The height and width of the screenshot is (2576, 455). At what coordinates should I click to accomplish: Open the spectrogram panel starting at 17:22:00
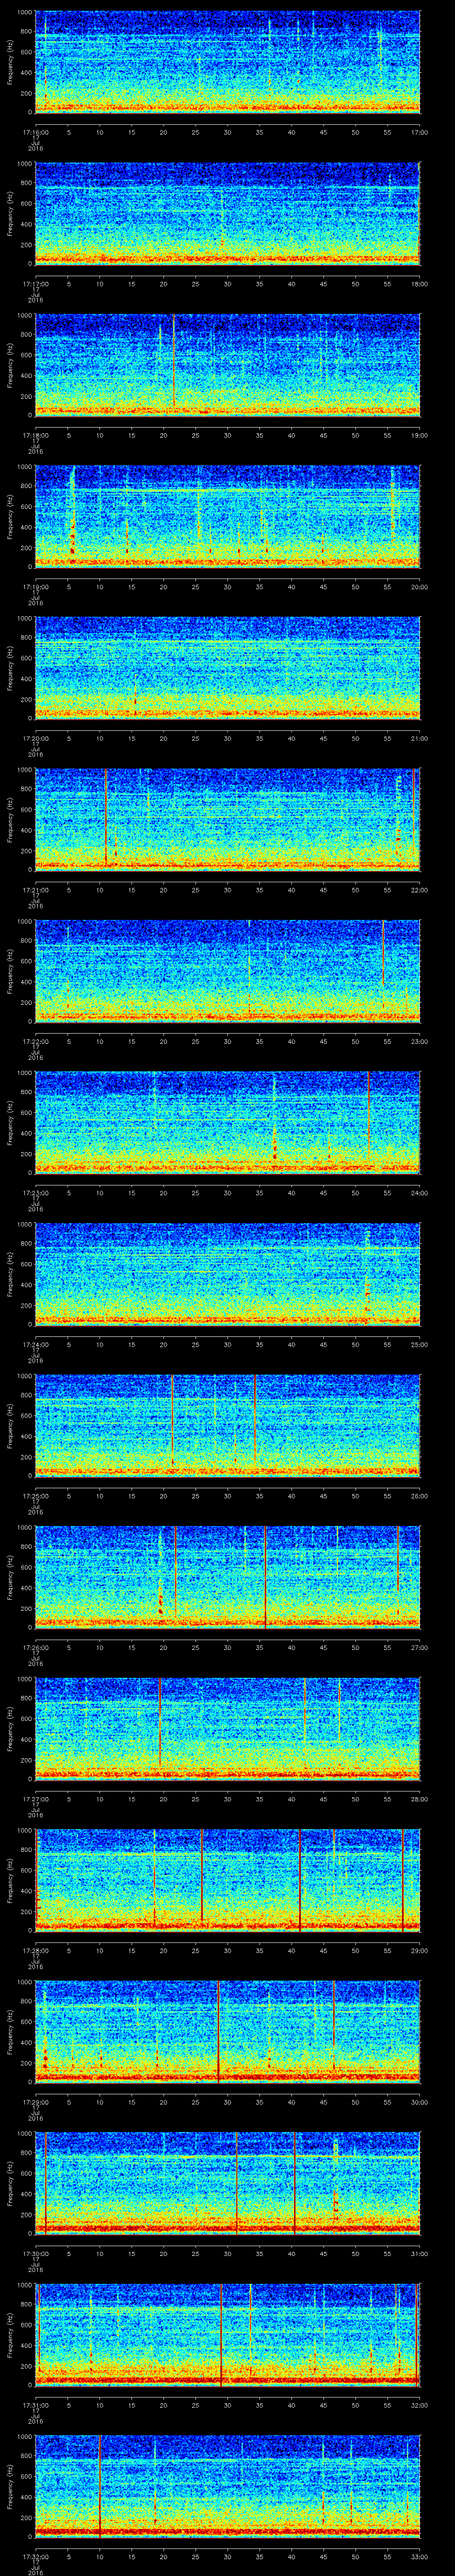pyautogui.click(x=227, y=971)
